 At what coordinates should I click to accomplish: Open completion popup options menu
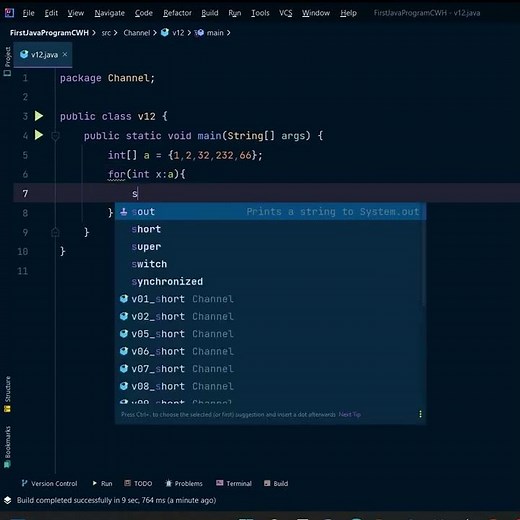click(x=420, y=414)
